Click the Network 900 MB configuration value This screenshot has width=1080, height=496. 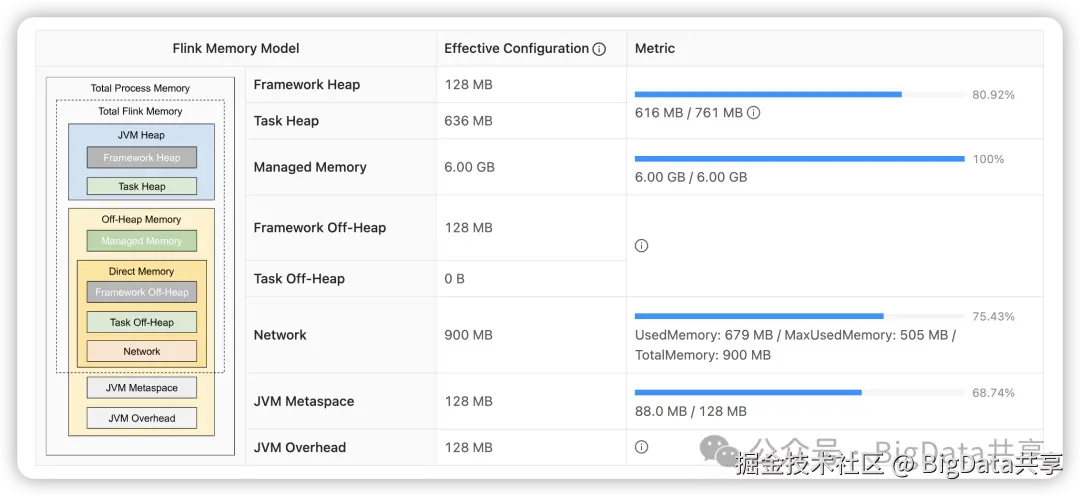coord(468,335)
